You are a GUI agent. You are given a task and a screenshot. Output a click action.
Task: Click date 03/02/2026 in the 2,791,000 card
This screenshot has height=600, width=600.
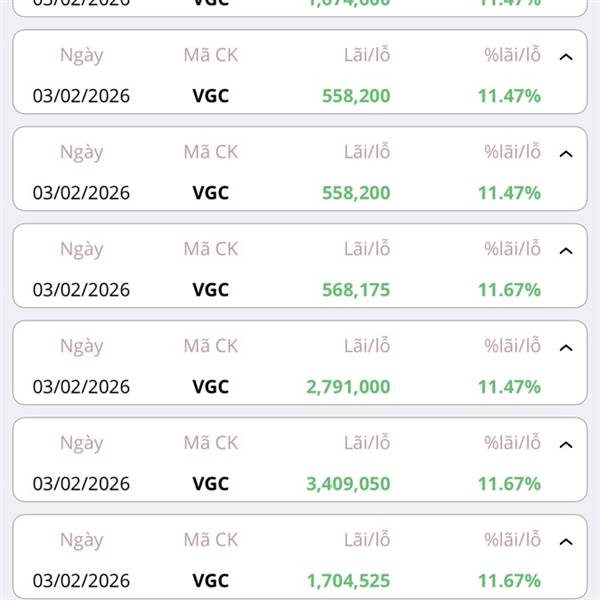81,387
